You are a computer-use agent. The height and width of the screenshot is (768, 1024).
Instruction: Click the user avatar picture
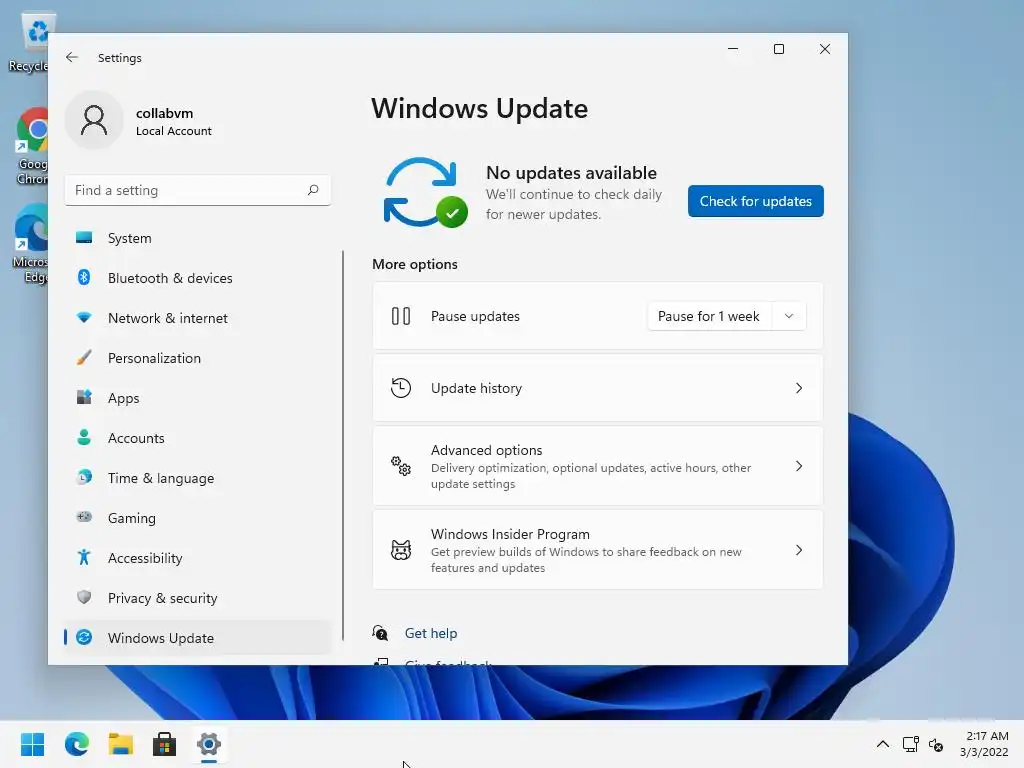coord(94,121)
